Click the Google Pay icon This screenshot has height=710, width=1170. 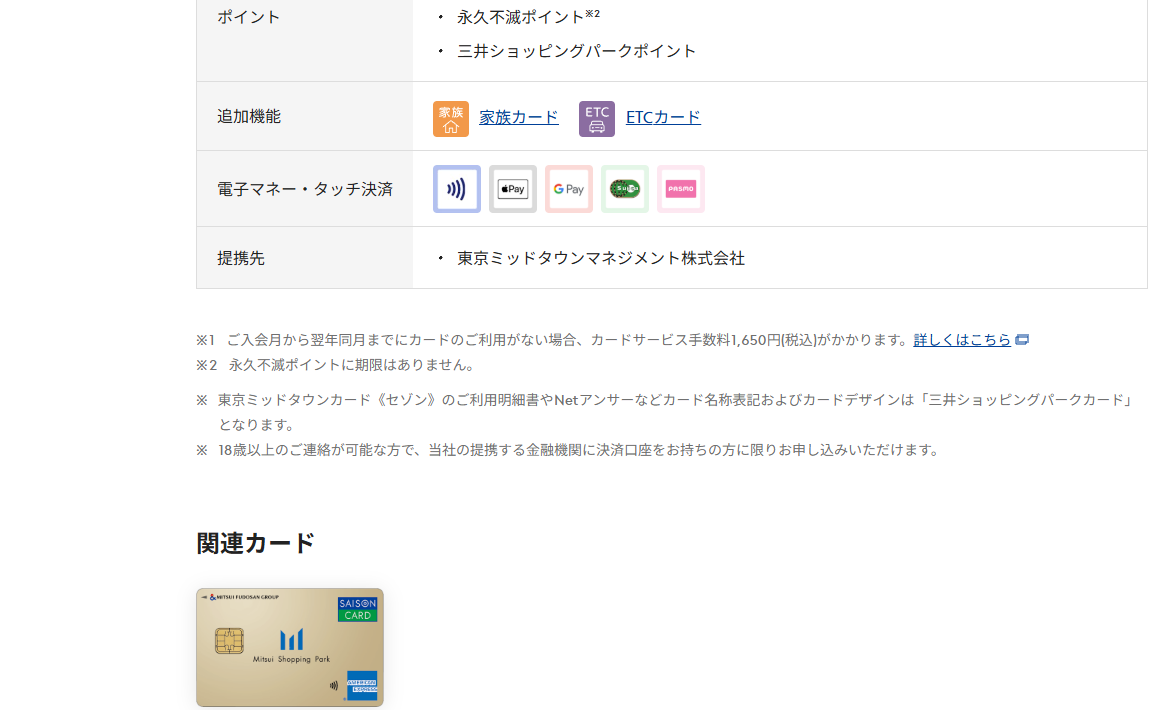pos(569,189)
